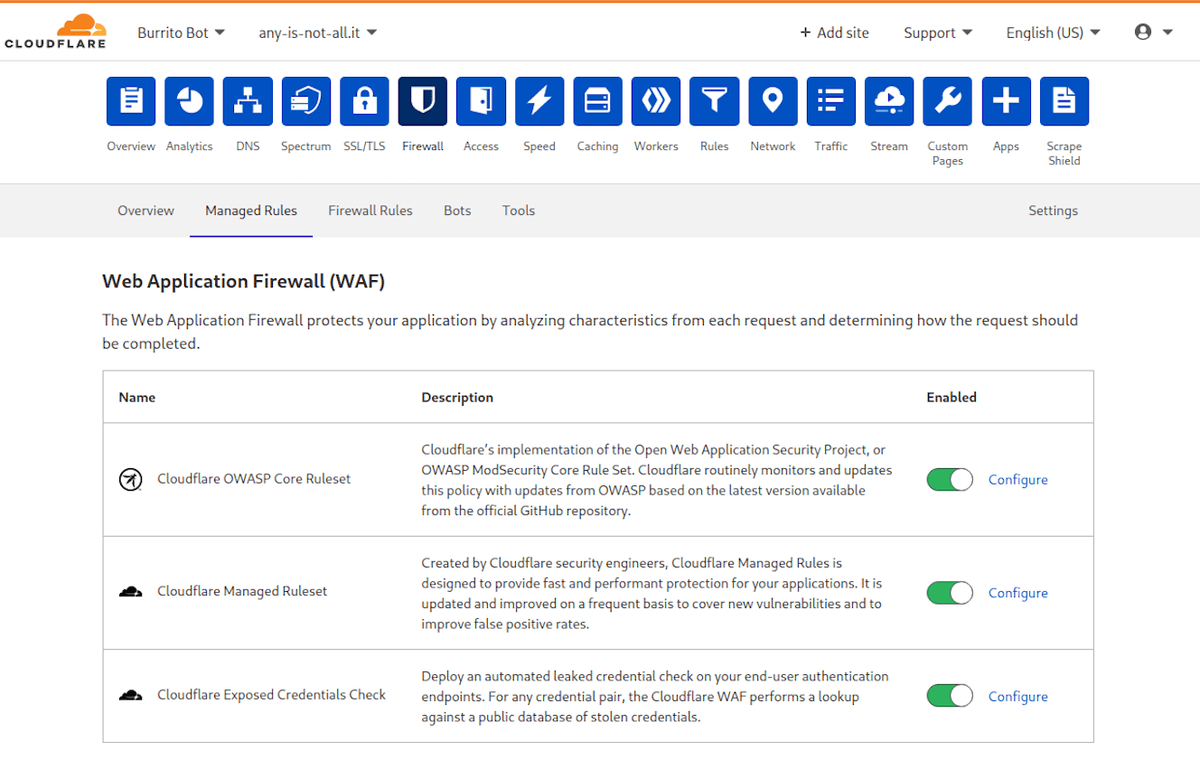The width and height of the screenshot is (1200, 770).
Task: Open the Apps plus icon
Action: pos(1006,101)
